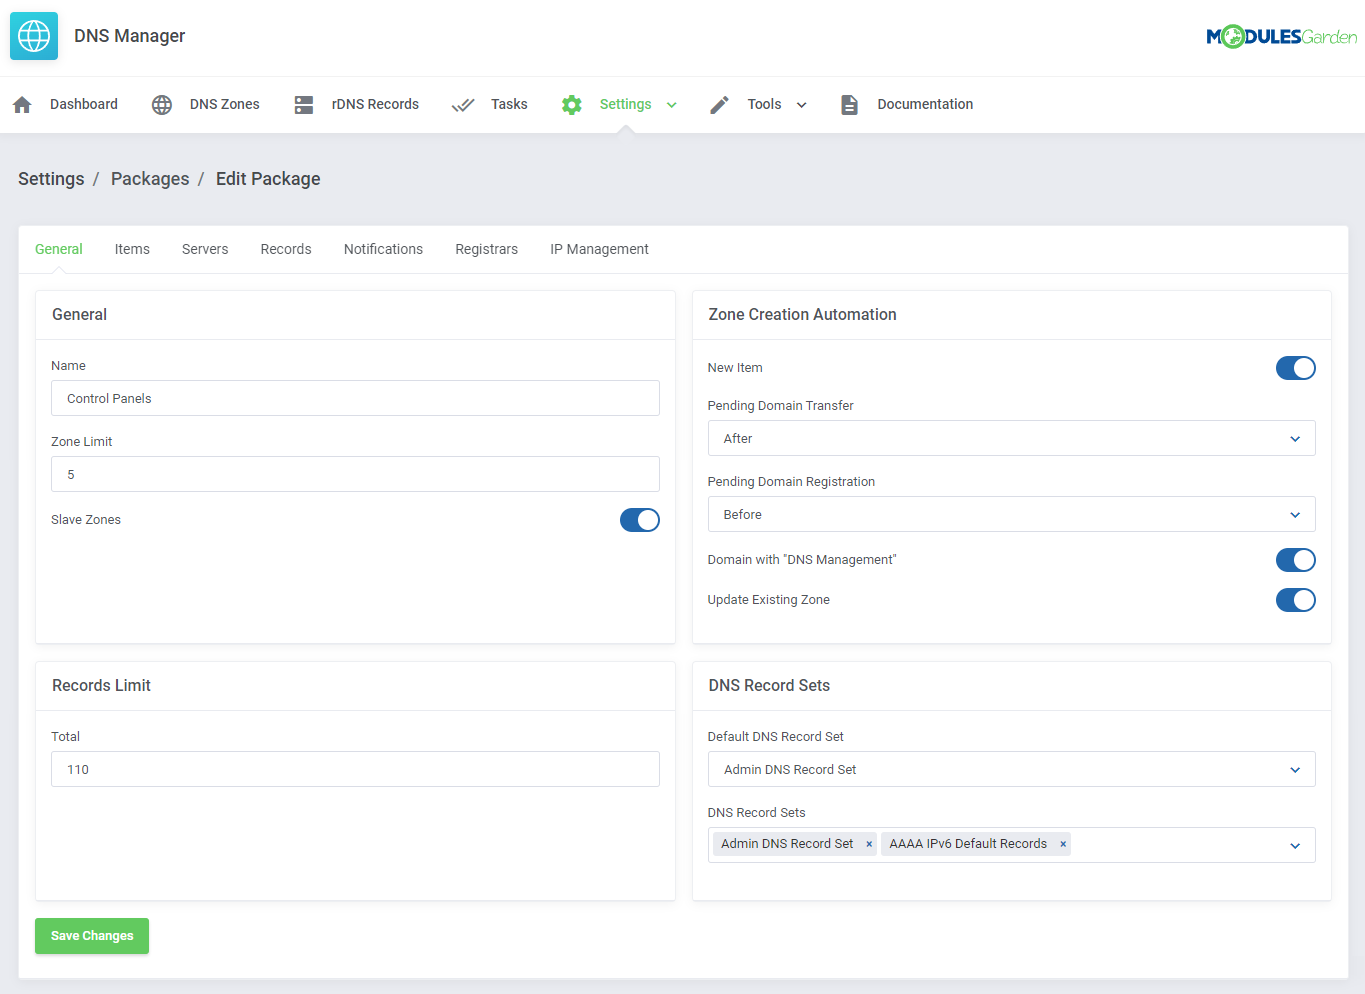This screenshot has width=1365, height=994.
Task: Select the Tasks checkmarks icon
Action: 463,104
